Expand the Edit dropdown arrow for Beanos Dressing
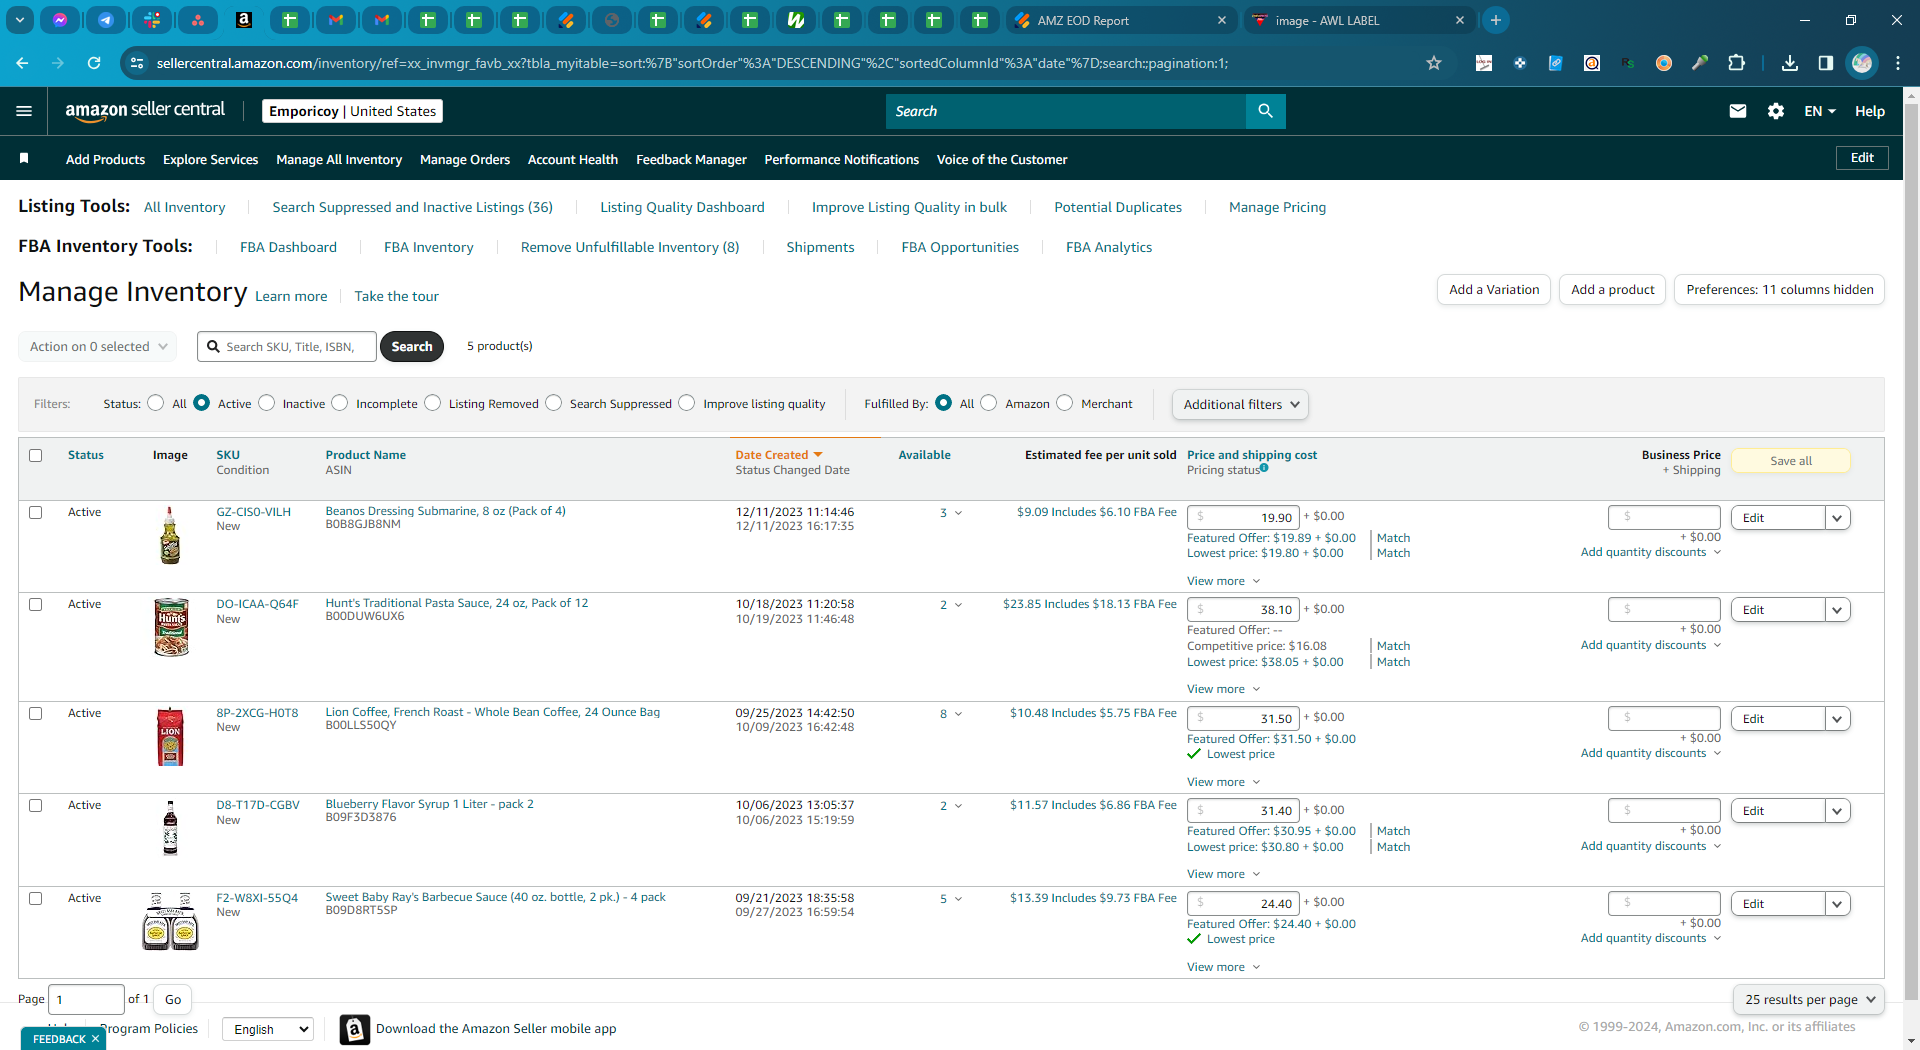Image resolution: width=1920 pixels, height=1050 pixels. pyautogui.click(x=1837, y=518)
